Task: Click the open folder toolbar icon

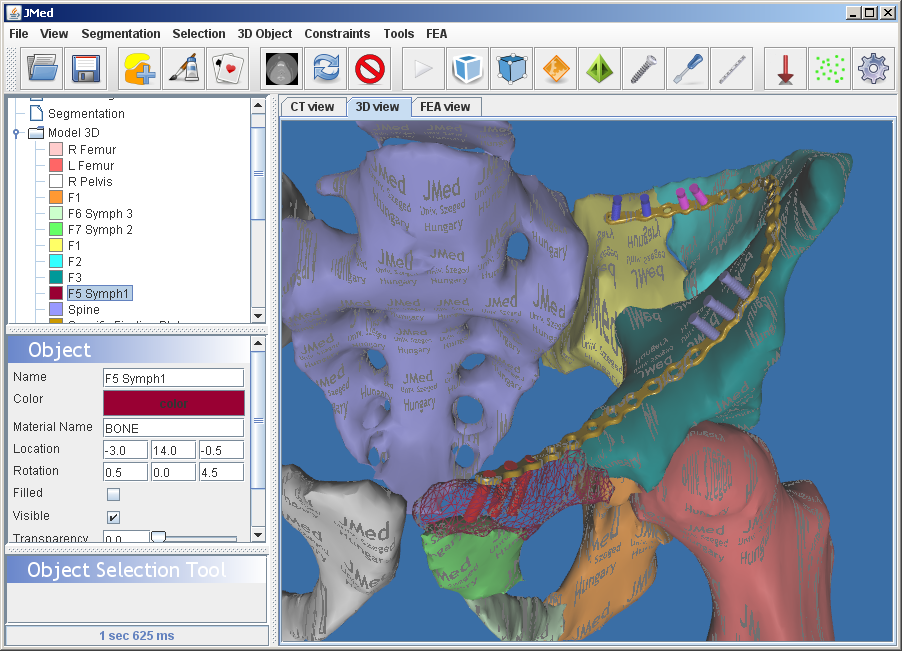Action: coord(43,69)
